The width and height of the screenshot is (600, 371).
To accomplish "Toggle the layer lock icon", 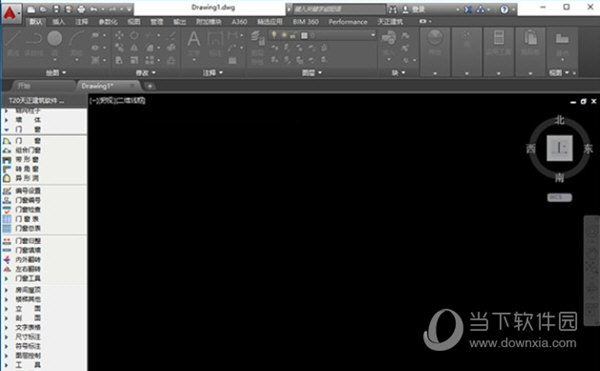I will pyautogui.click(x=293, y=36).
